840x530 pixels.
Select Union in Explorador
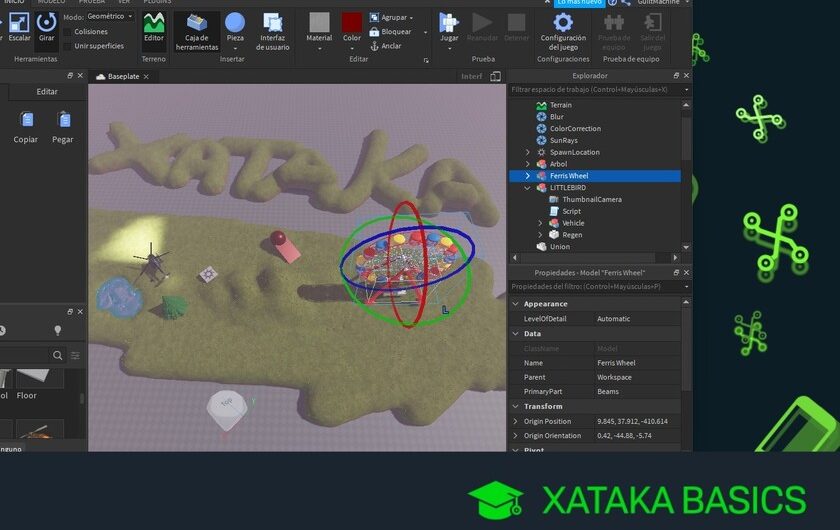pyautogui.click(x=560, y=247)
